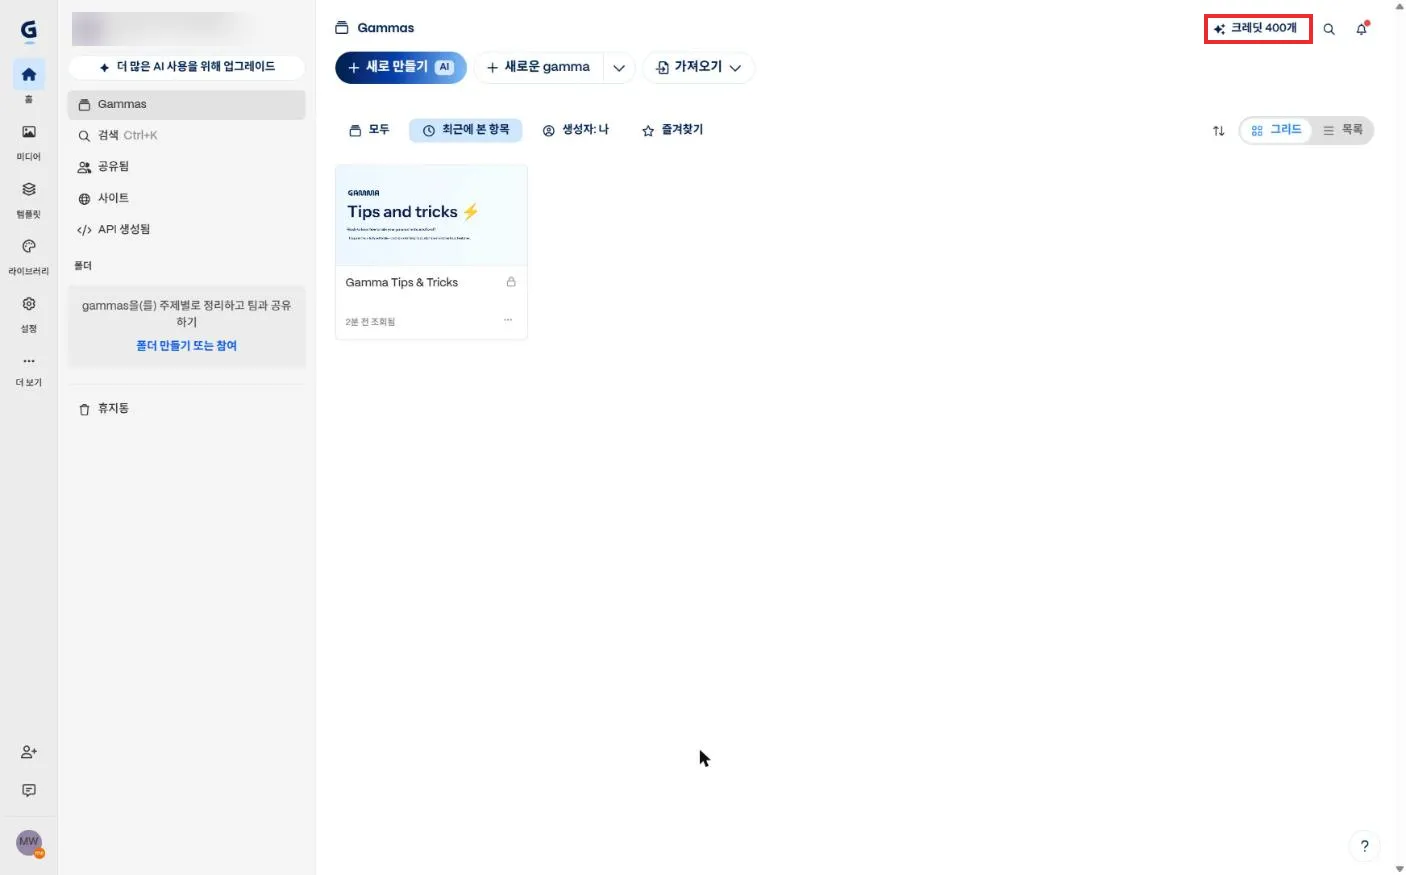The width and height of the screenshot is (1406, 875).
Task: Open 설정 settings from left rail
Action: tap(29, 312)
